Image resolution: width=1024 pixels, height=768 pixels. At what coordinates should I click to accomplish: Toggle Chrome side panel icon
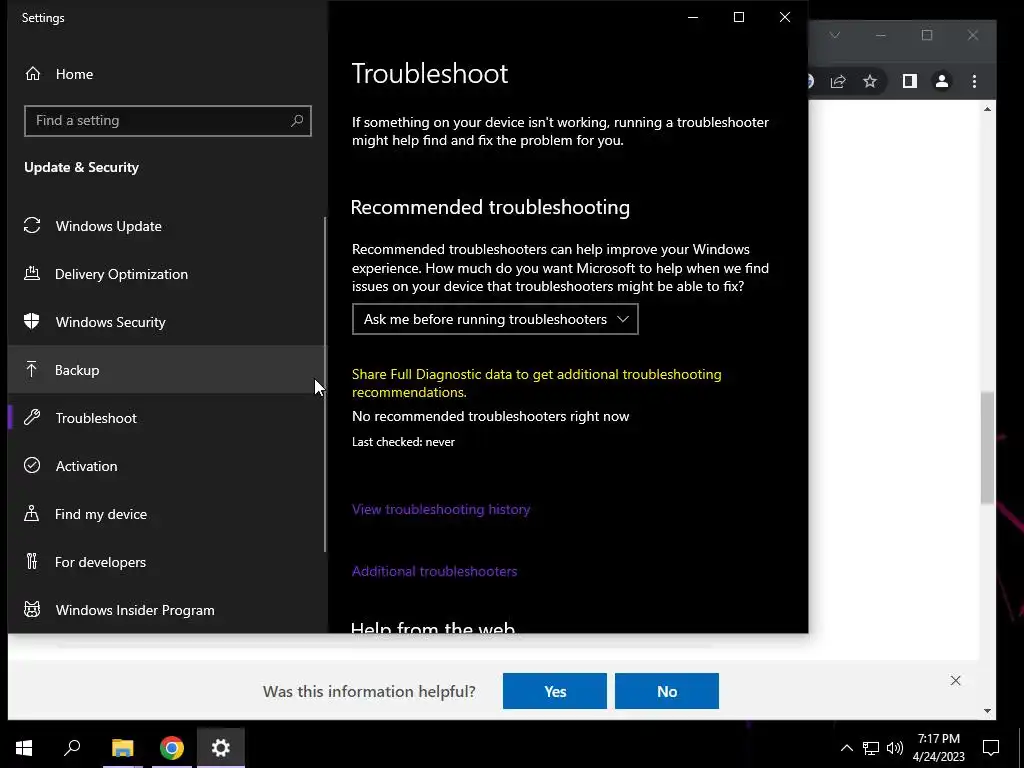coord(910,81)
